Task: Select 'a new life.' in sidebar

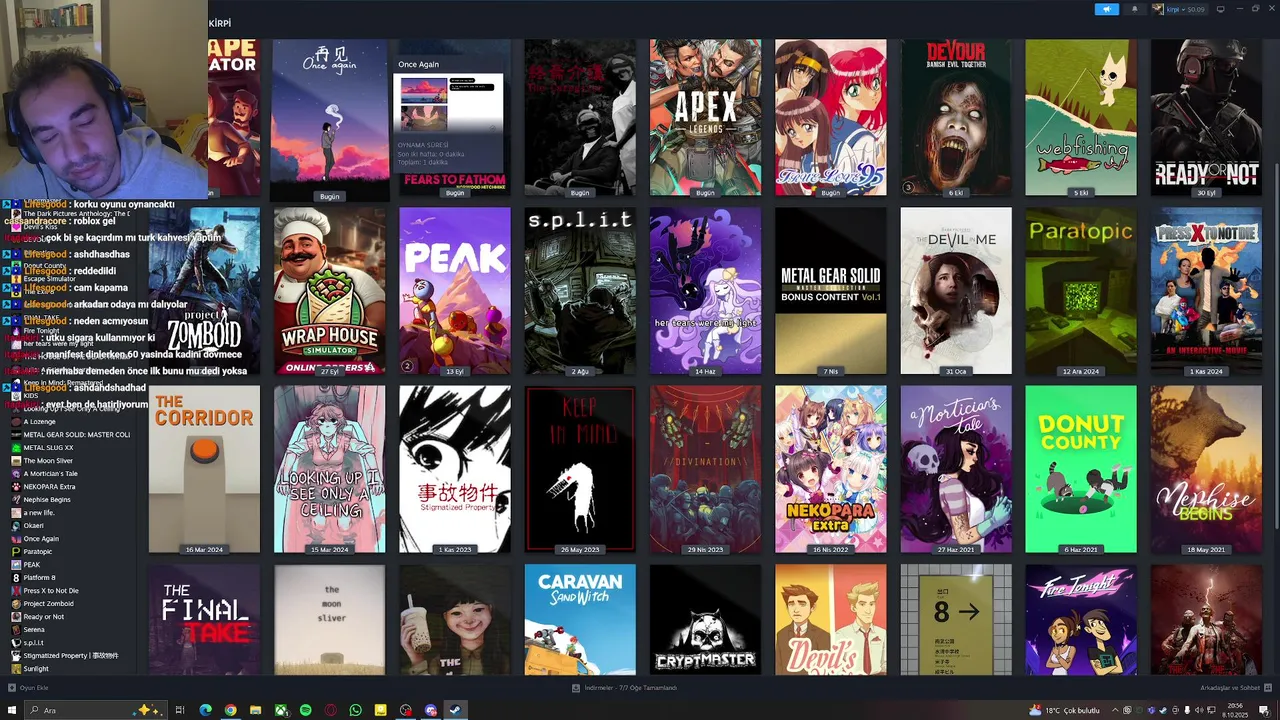Action: [39, 513]
